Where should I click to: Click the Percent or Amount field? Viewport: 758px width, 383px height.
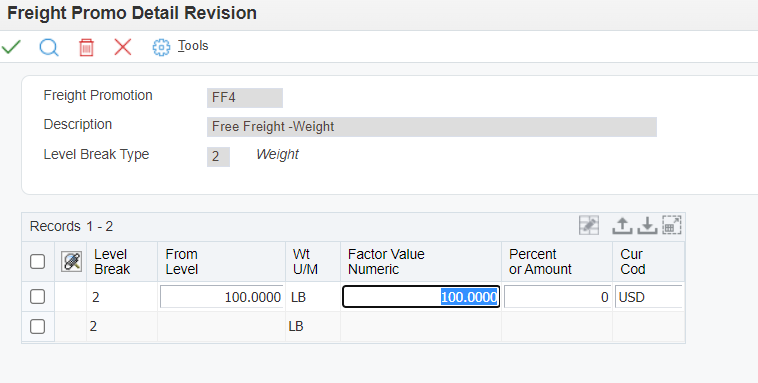click(557, 296)
